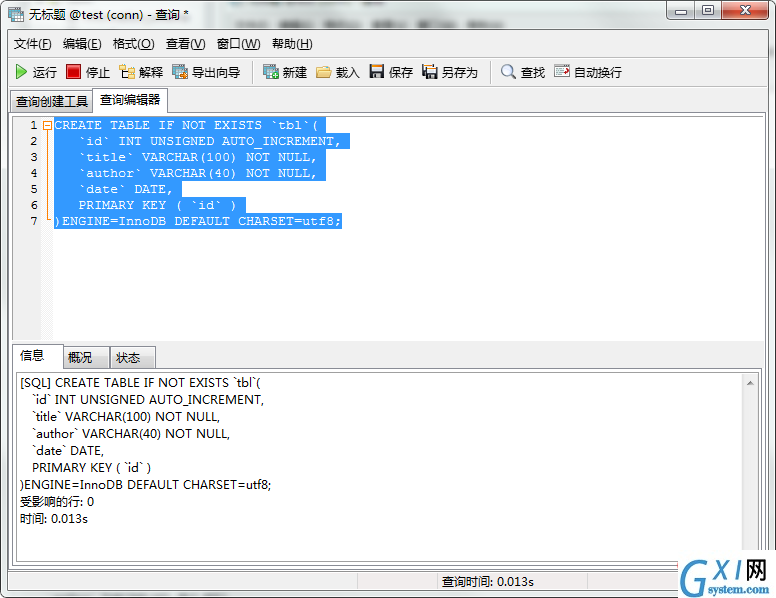Click the ENGINE=InnoDB line in editor
The height and width of the screenshot is (598, 776).
coord(198,221)
